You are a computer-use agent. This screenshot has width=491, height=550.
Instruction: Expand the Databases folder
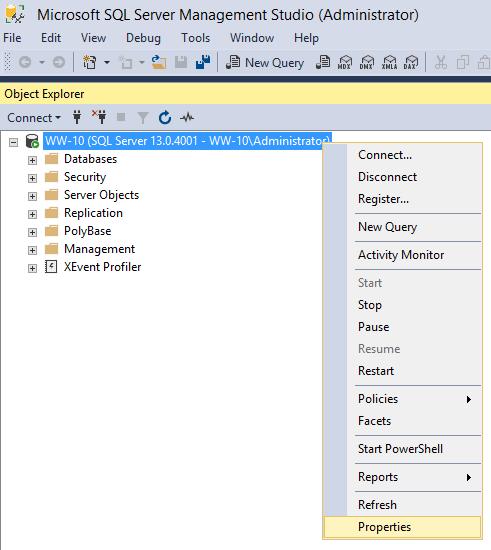click(x=32, y=160)
